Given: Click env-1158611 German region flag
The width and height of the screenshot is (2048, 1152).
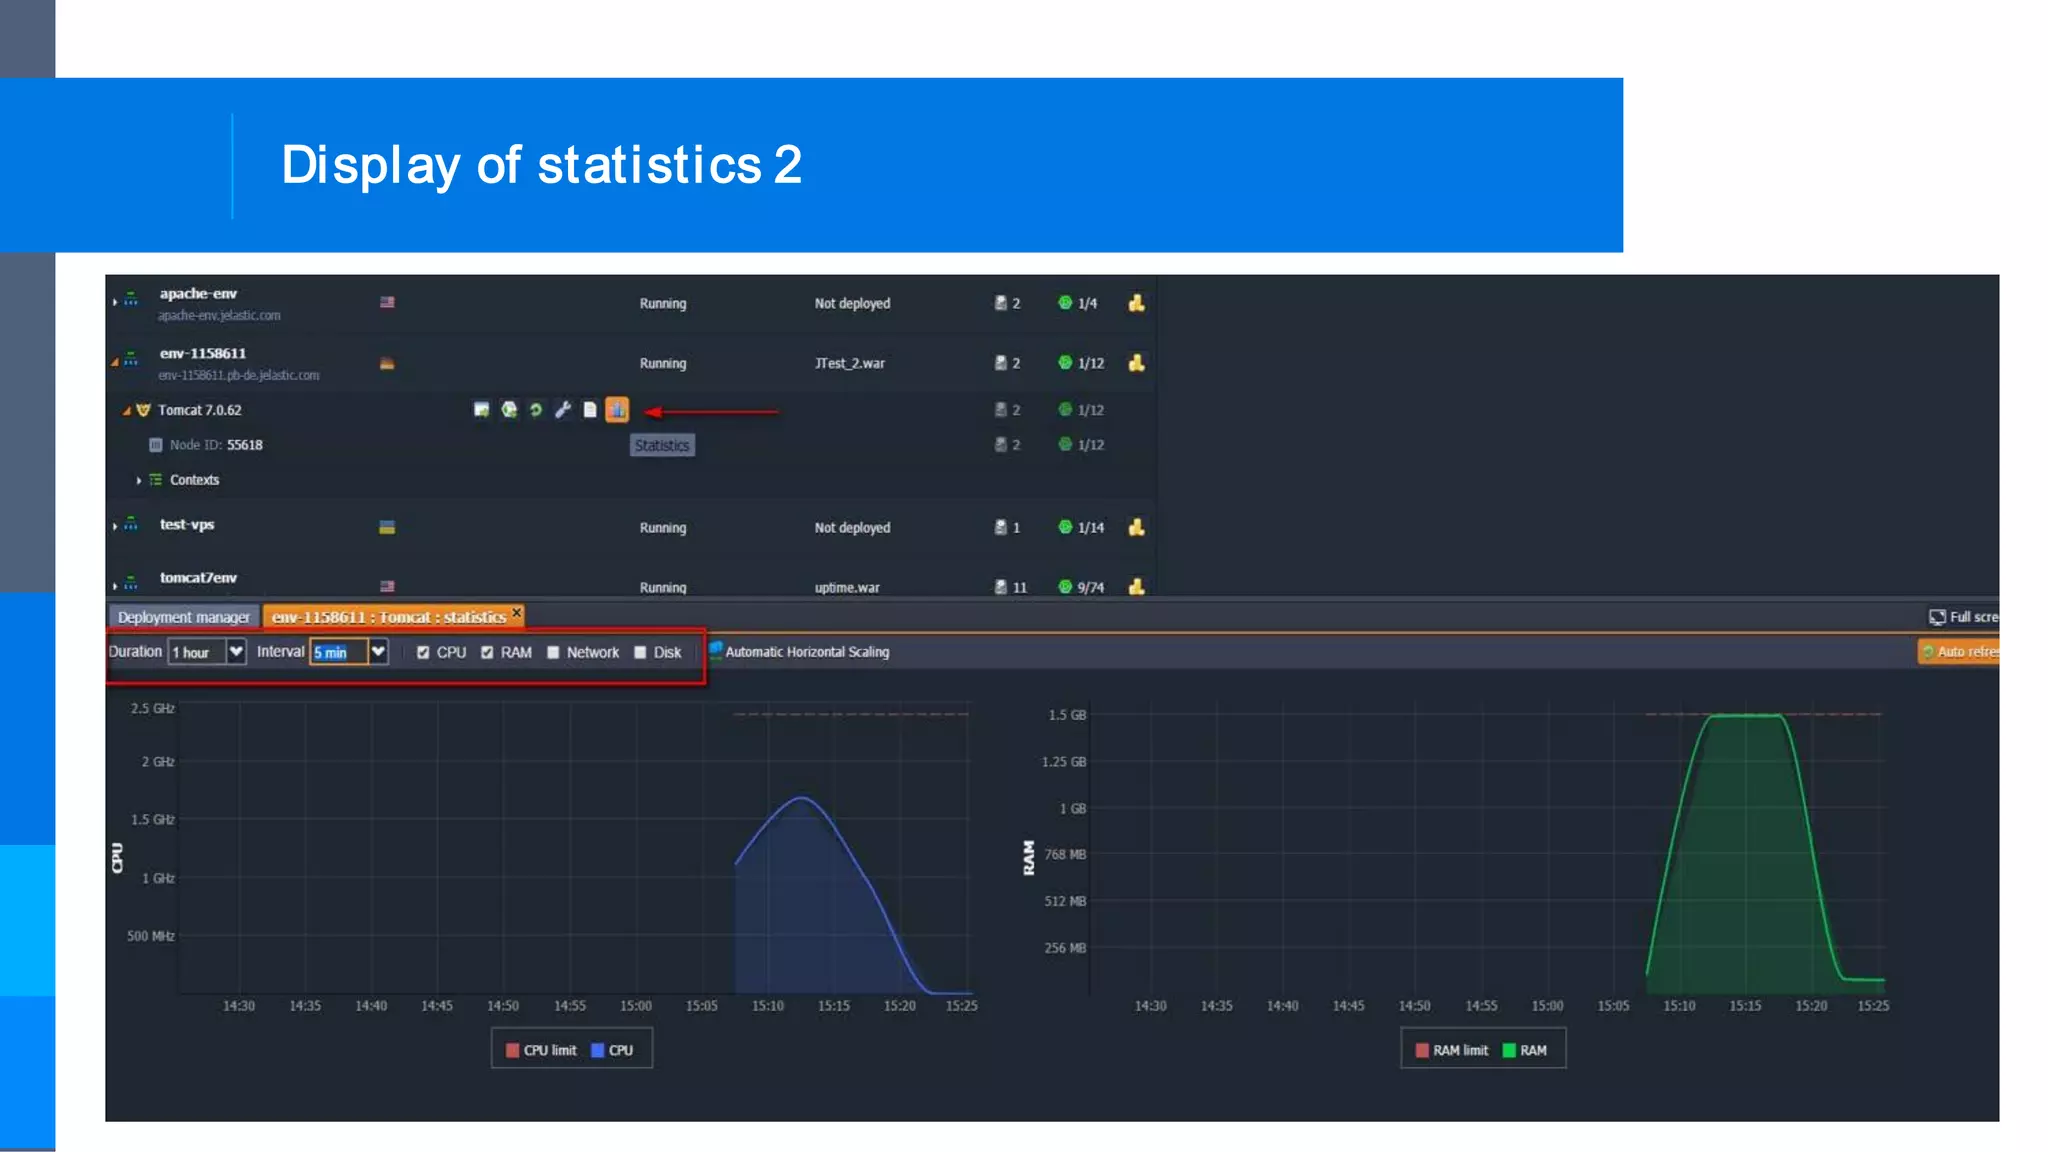Looking at the screenshot, I should [x=387, y=363].
